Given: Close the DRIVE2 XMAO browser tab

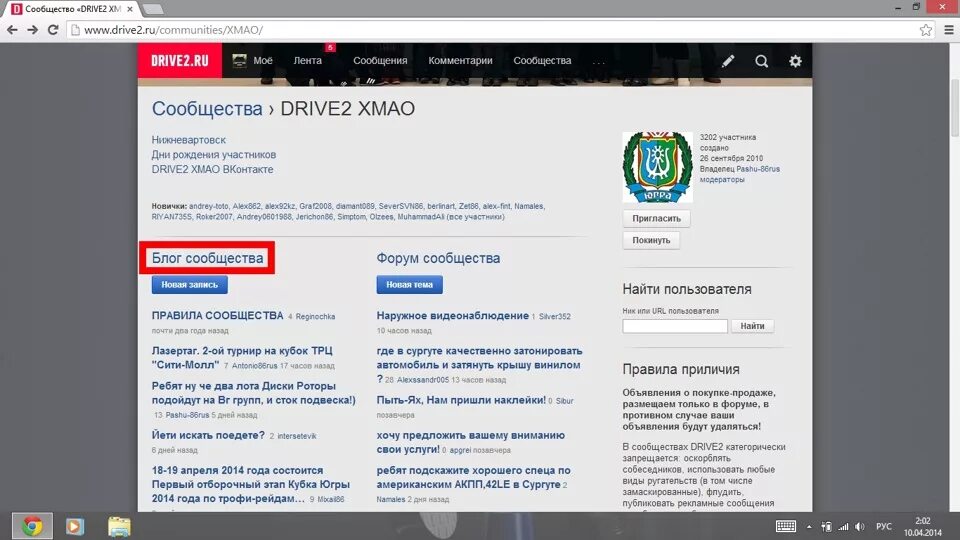Looking at the screenshot, I should click(x=129, y=9).
